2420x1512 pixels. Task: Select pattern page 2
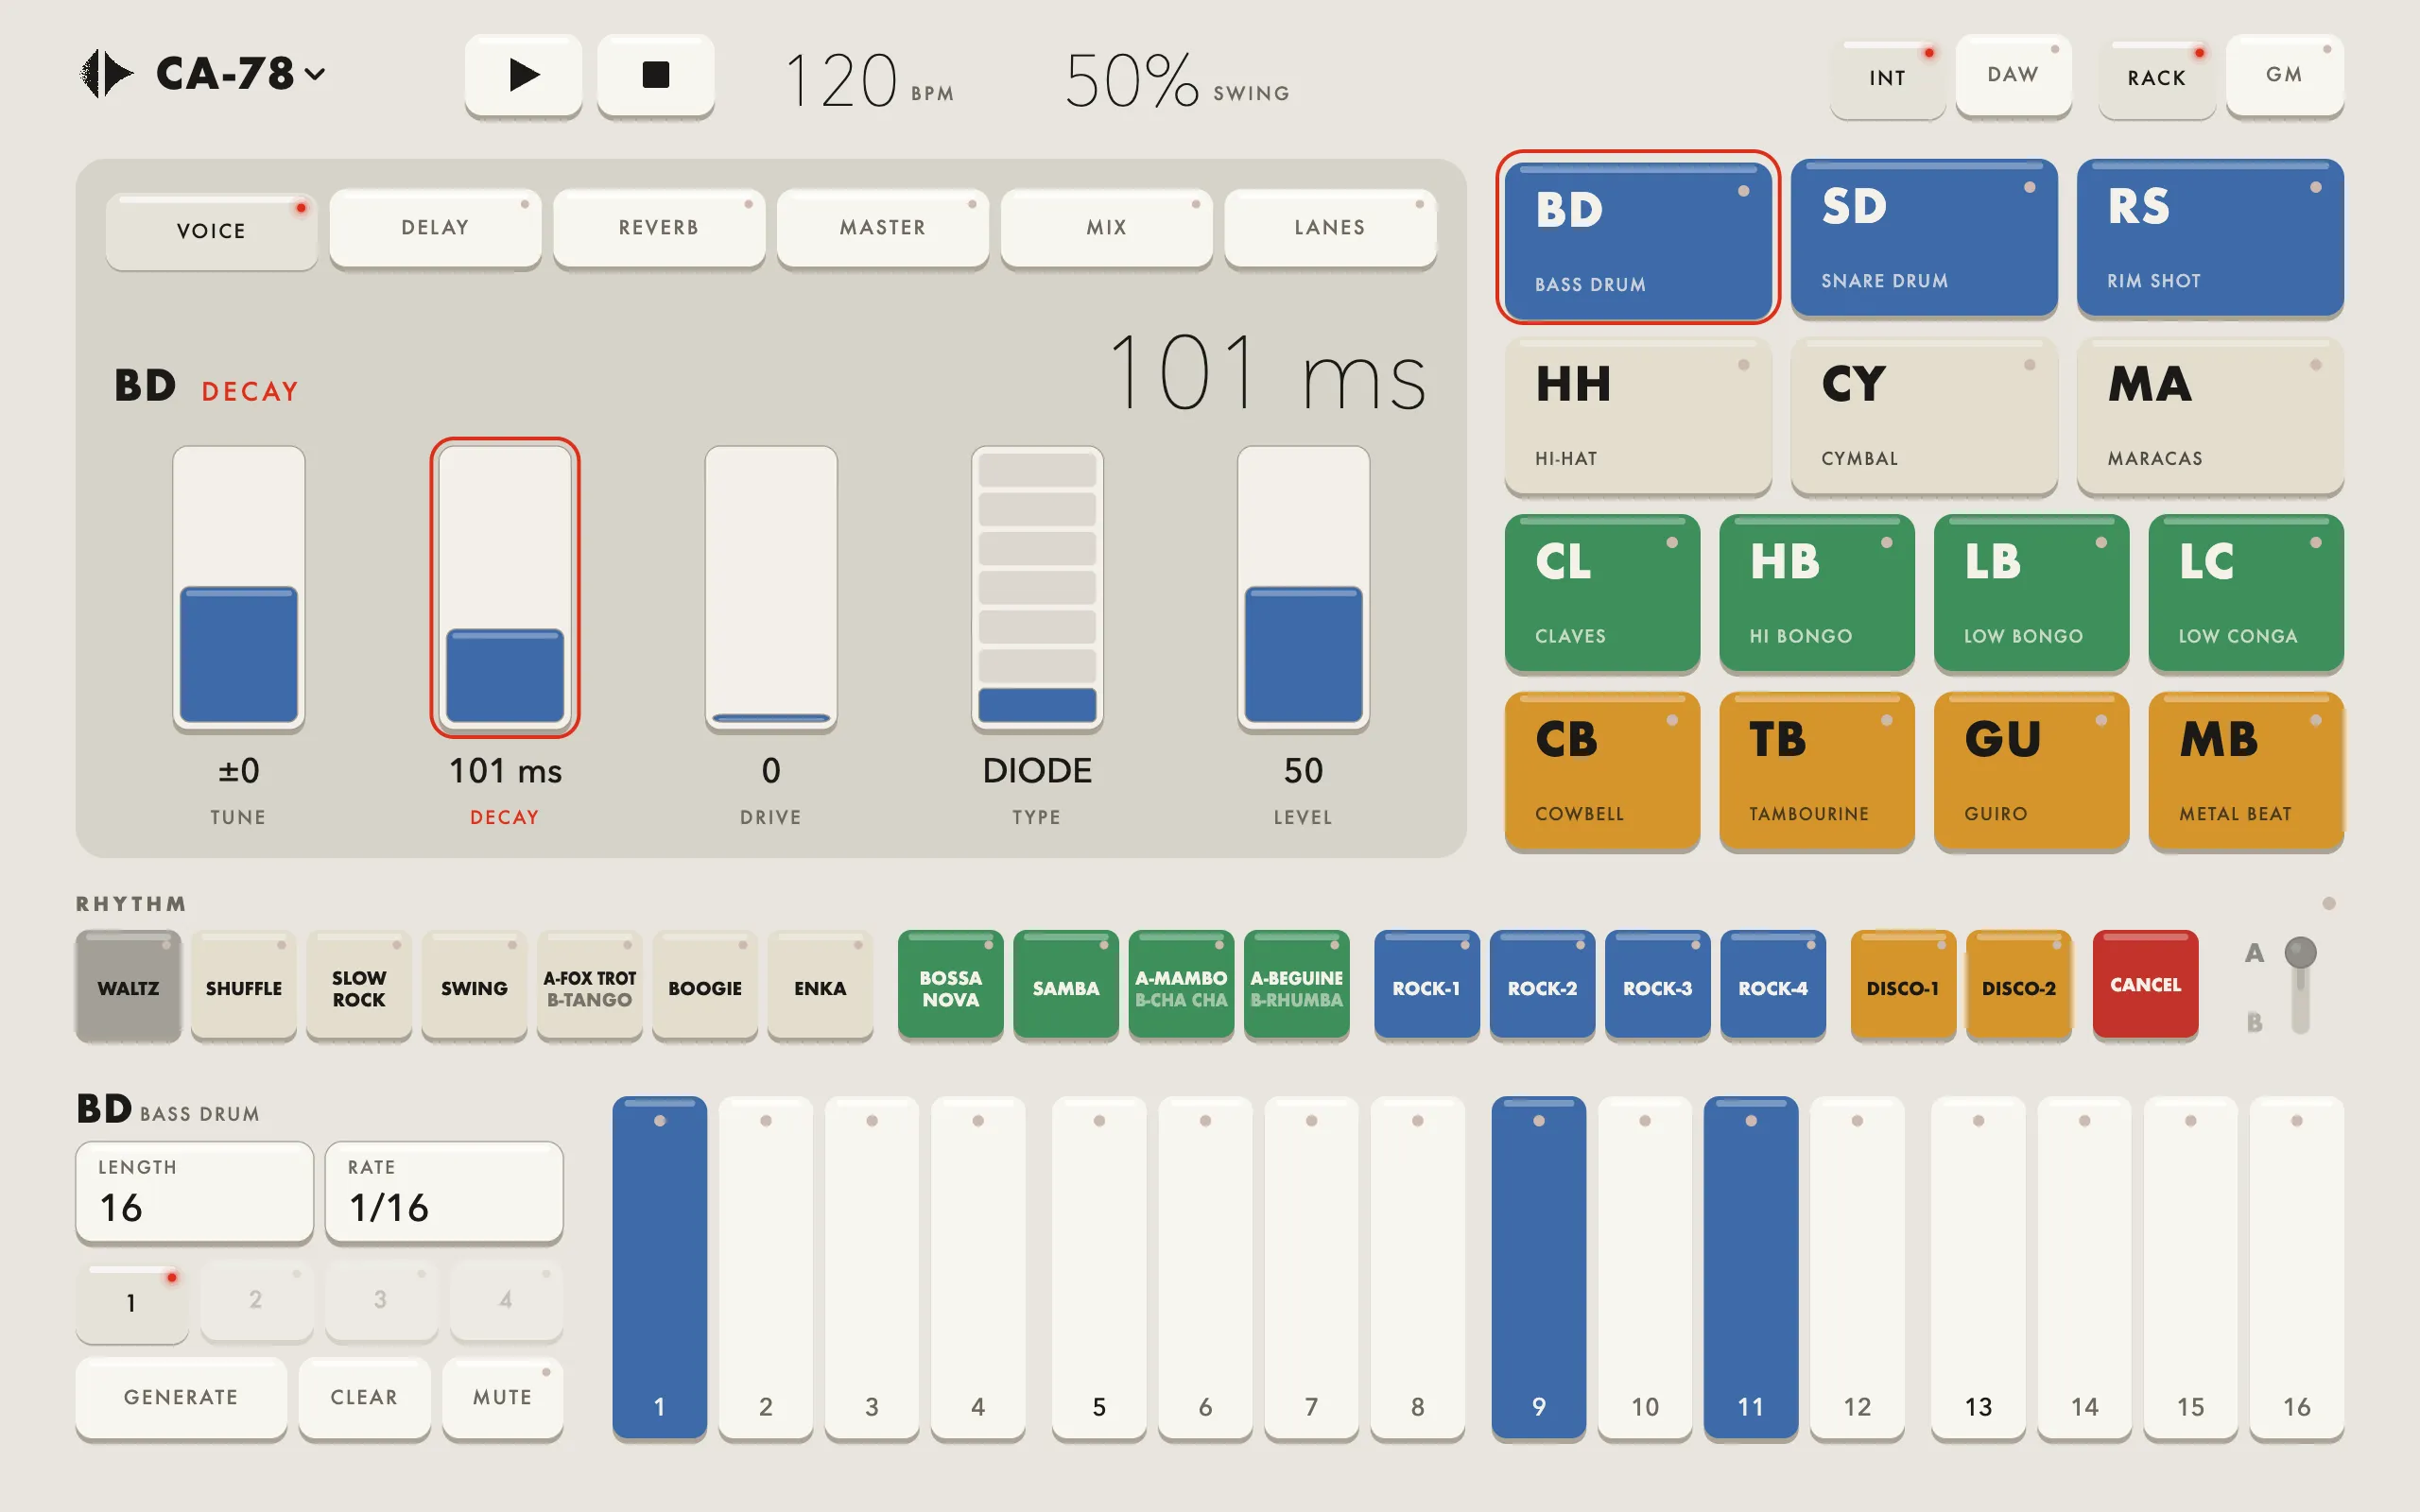[x=256, y=1300]
